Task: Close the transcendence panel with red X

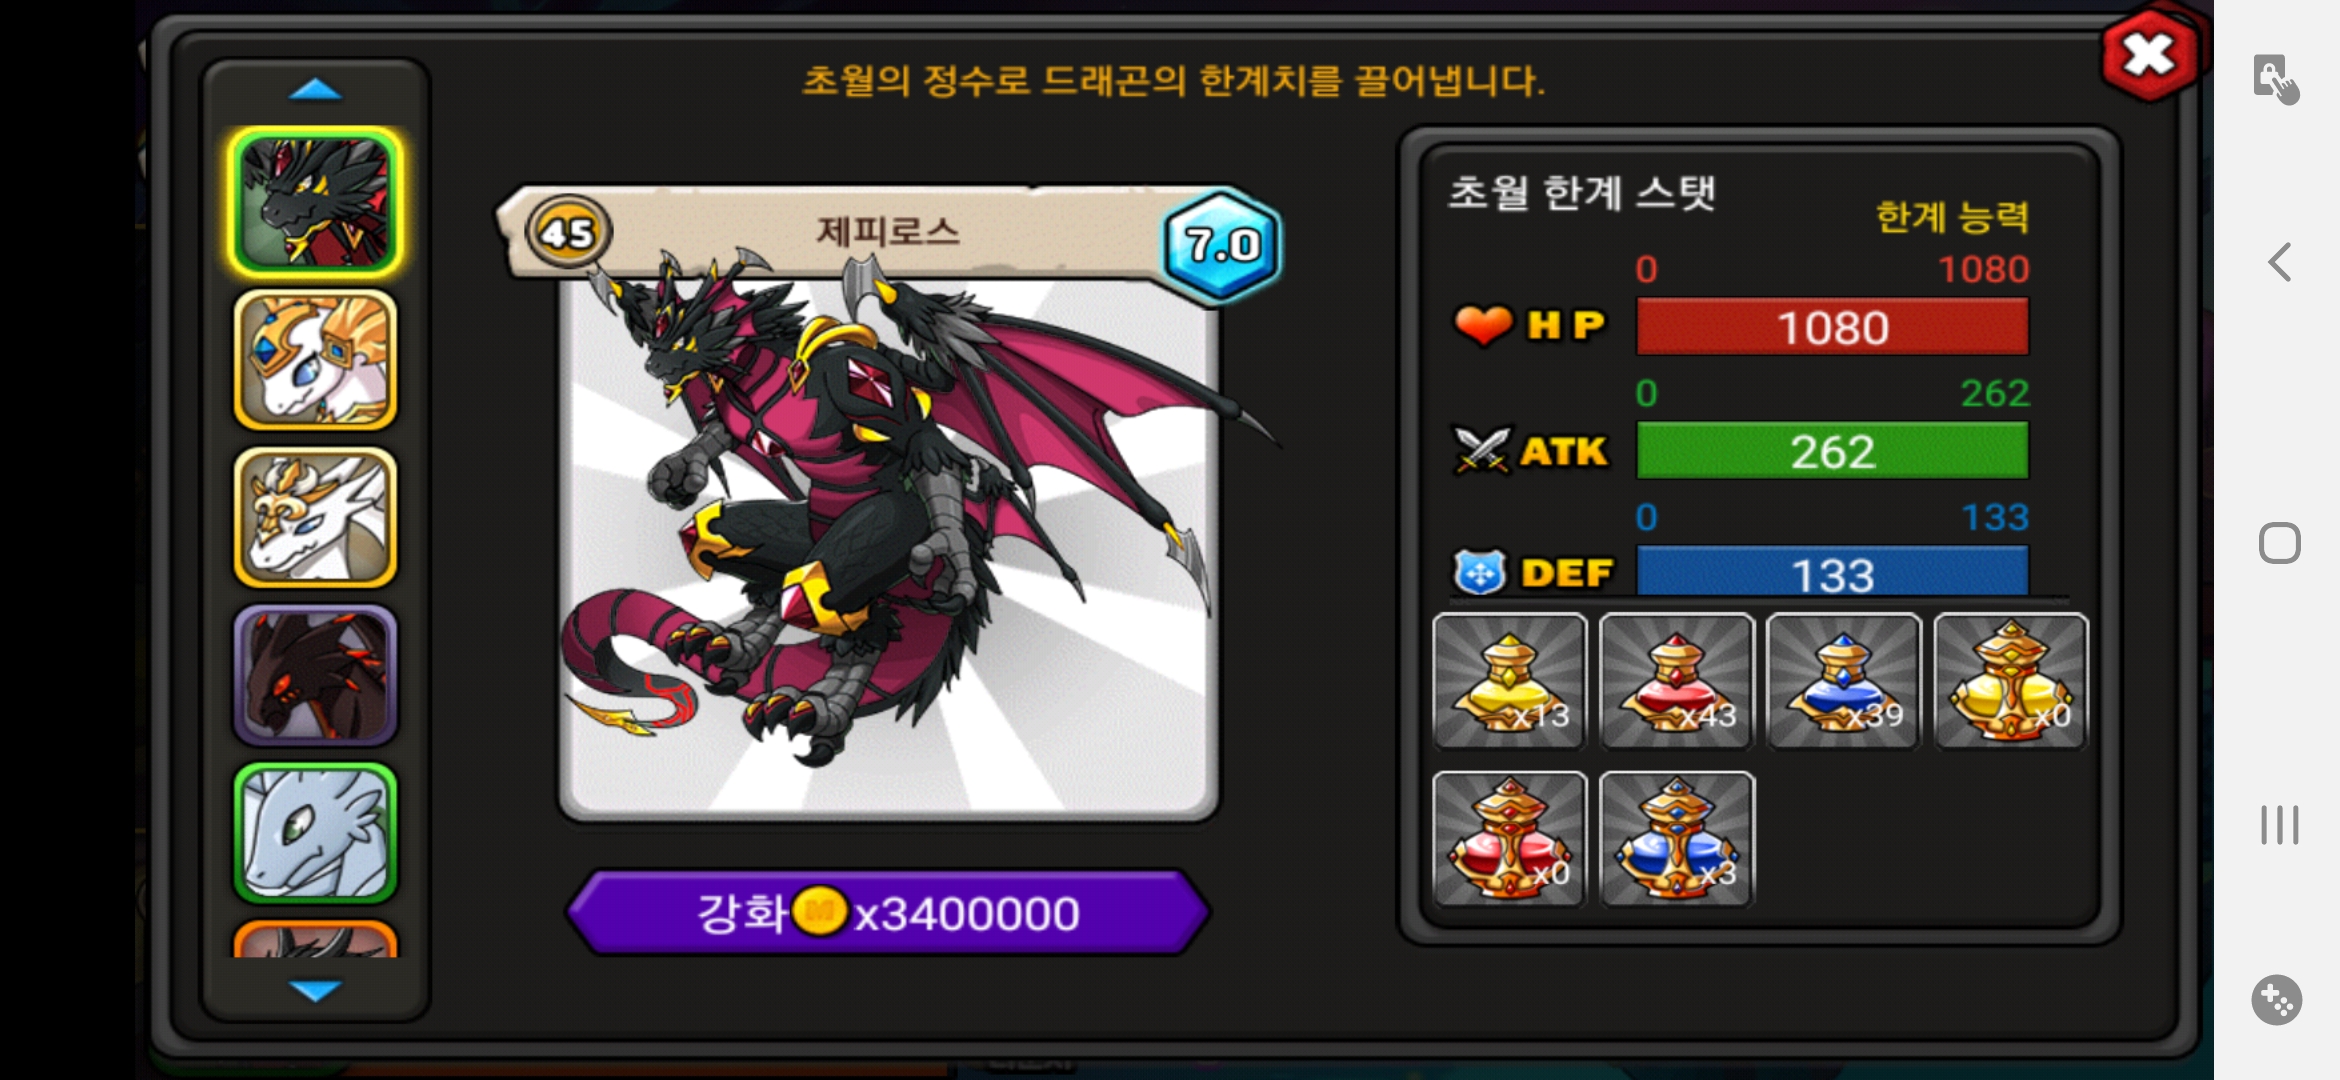Action: (x=2149, y=55)
